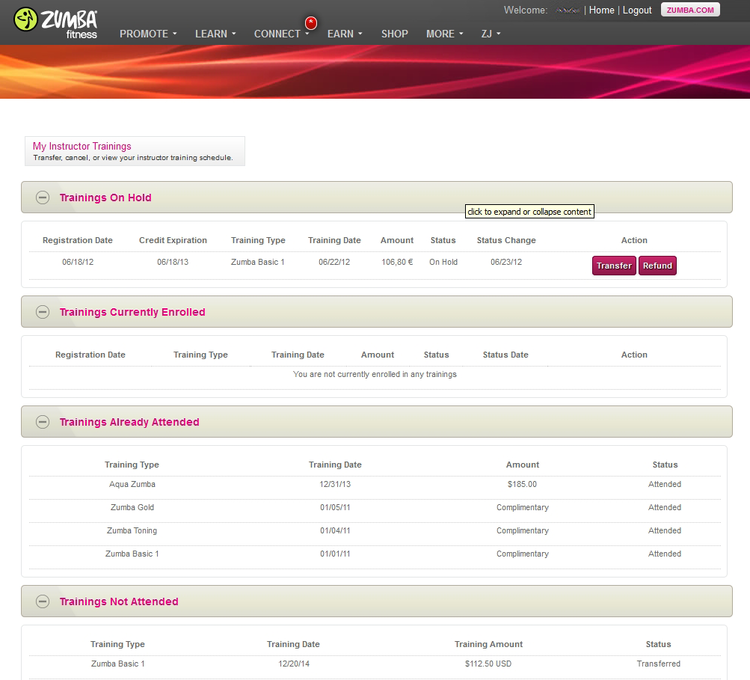This screenshot has width=750, height=680.
Task: Click the Aqua Zumba training row name
Action: (132, 484)
